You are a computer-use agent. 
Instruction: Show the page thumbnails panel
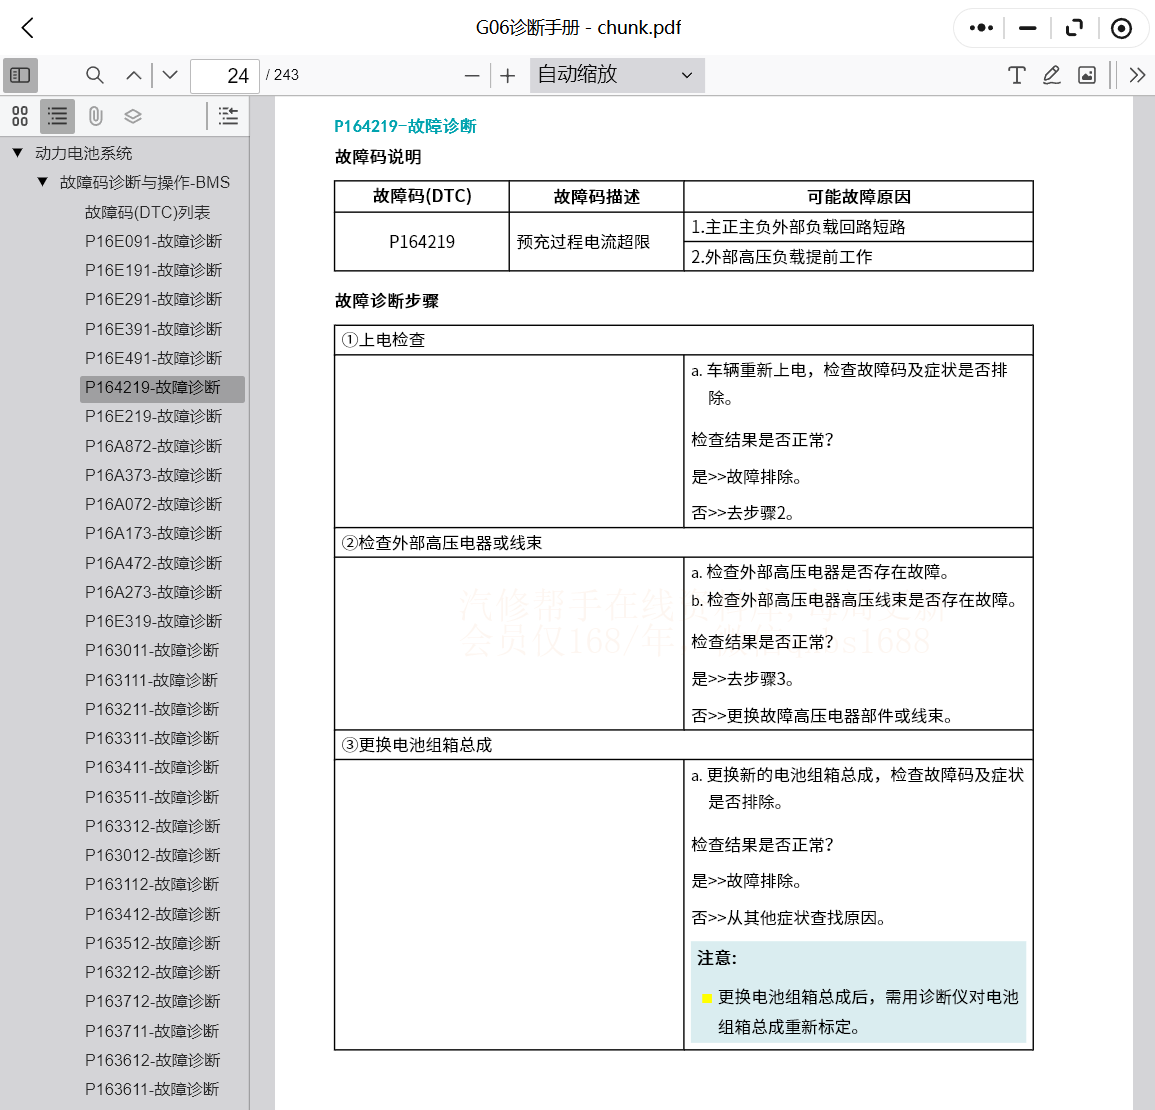[x=20, y=116]
